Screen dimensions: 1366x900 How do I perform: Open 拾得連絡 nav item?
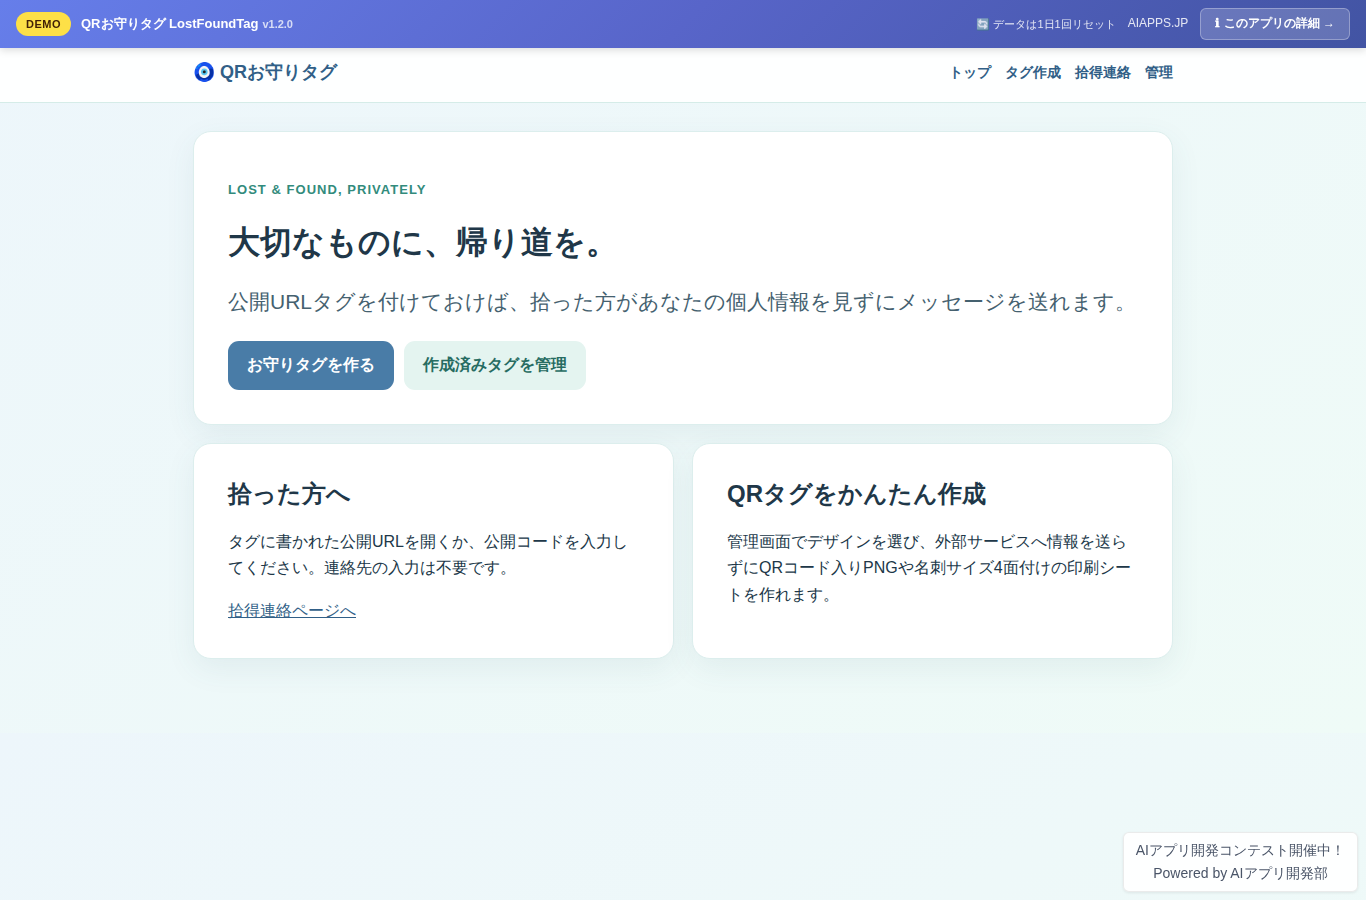1102,72
